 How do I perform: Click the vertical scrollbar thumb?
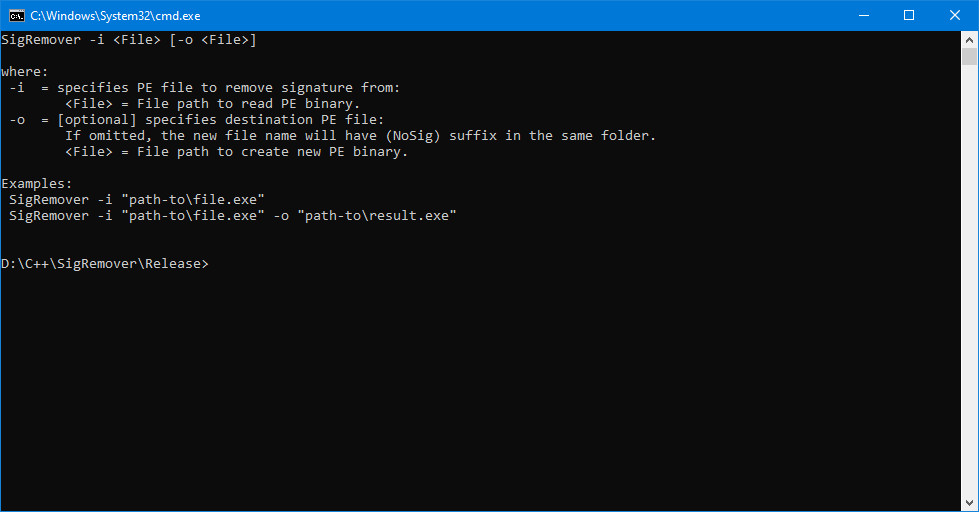(x=970, y=56)
